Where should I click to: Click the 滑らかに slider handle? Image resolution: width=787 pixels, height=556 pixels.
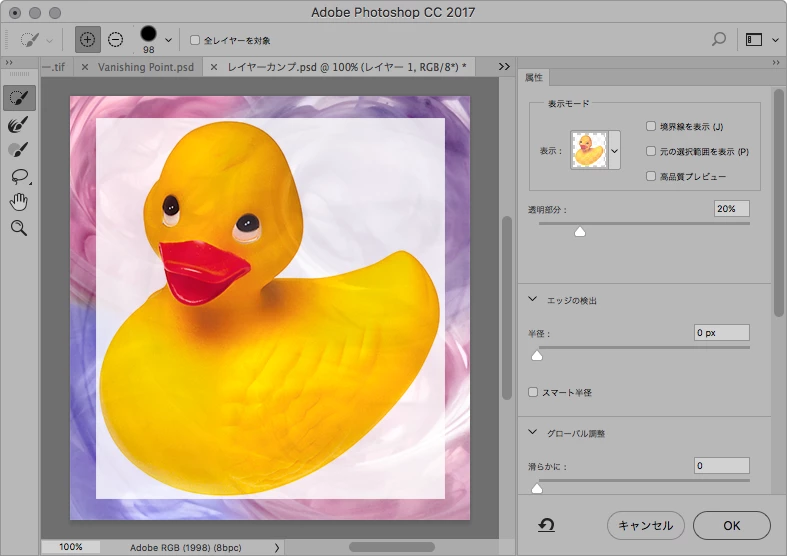537,488
